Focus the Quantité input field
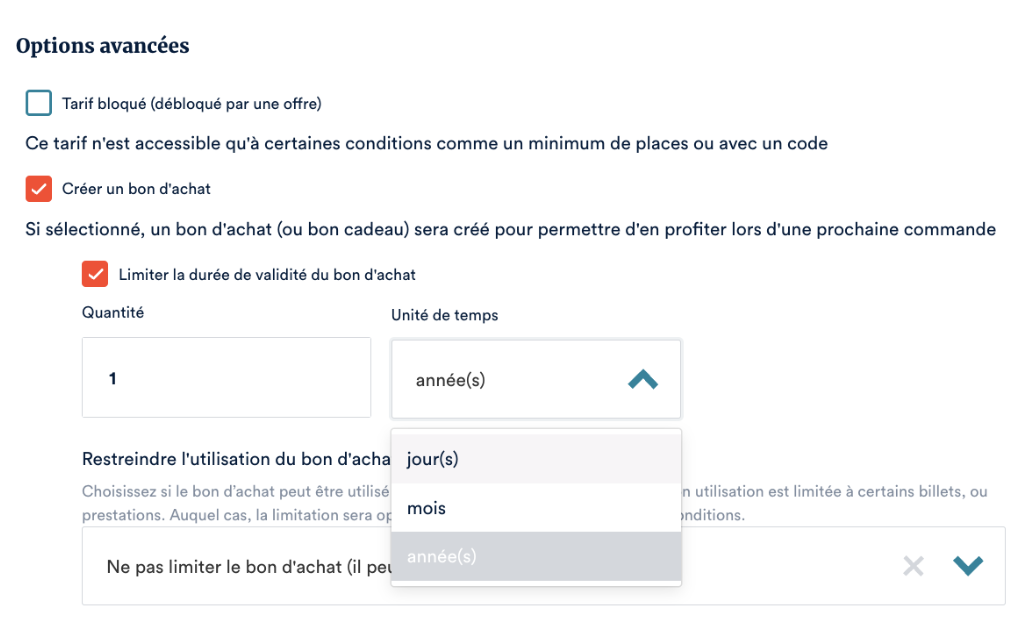Screen dimensions: 1024x630 point(226,378)
